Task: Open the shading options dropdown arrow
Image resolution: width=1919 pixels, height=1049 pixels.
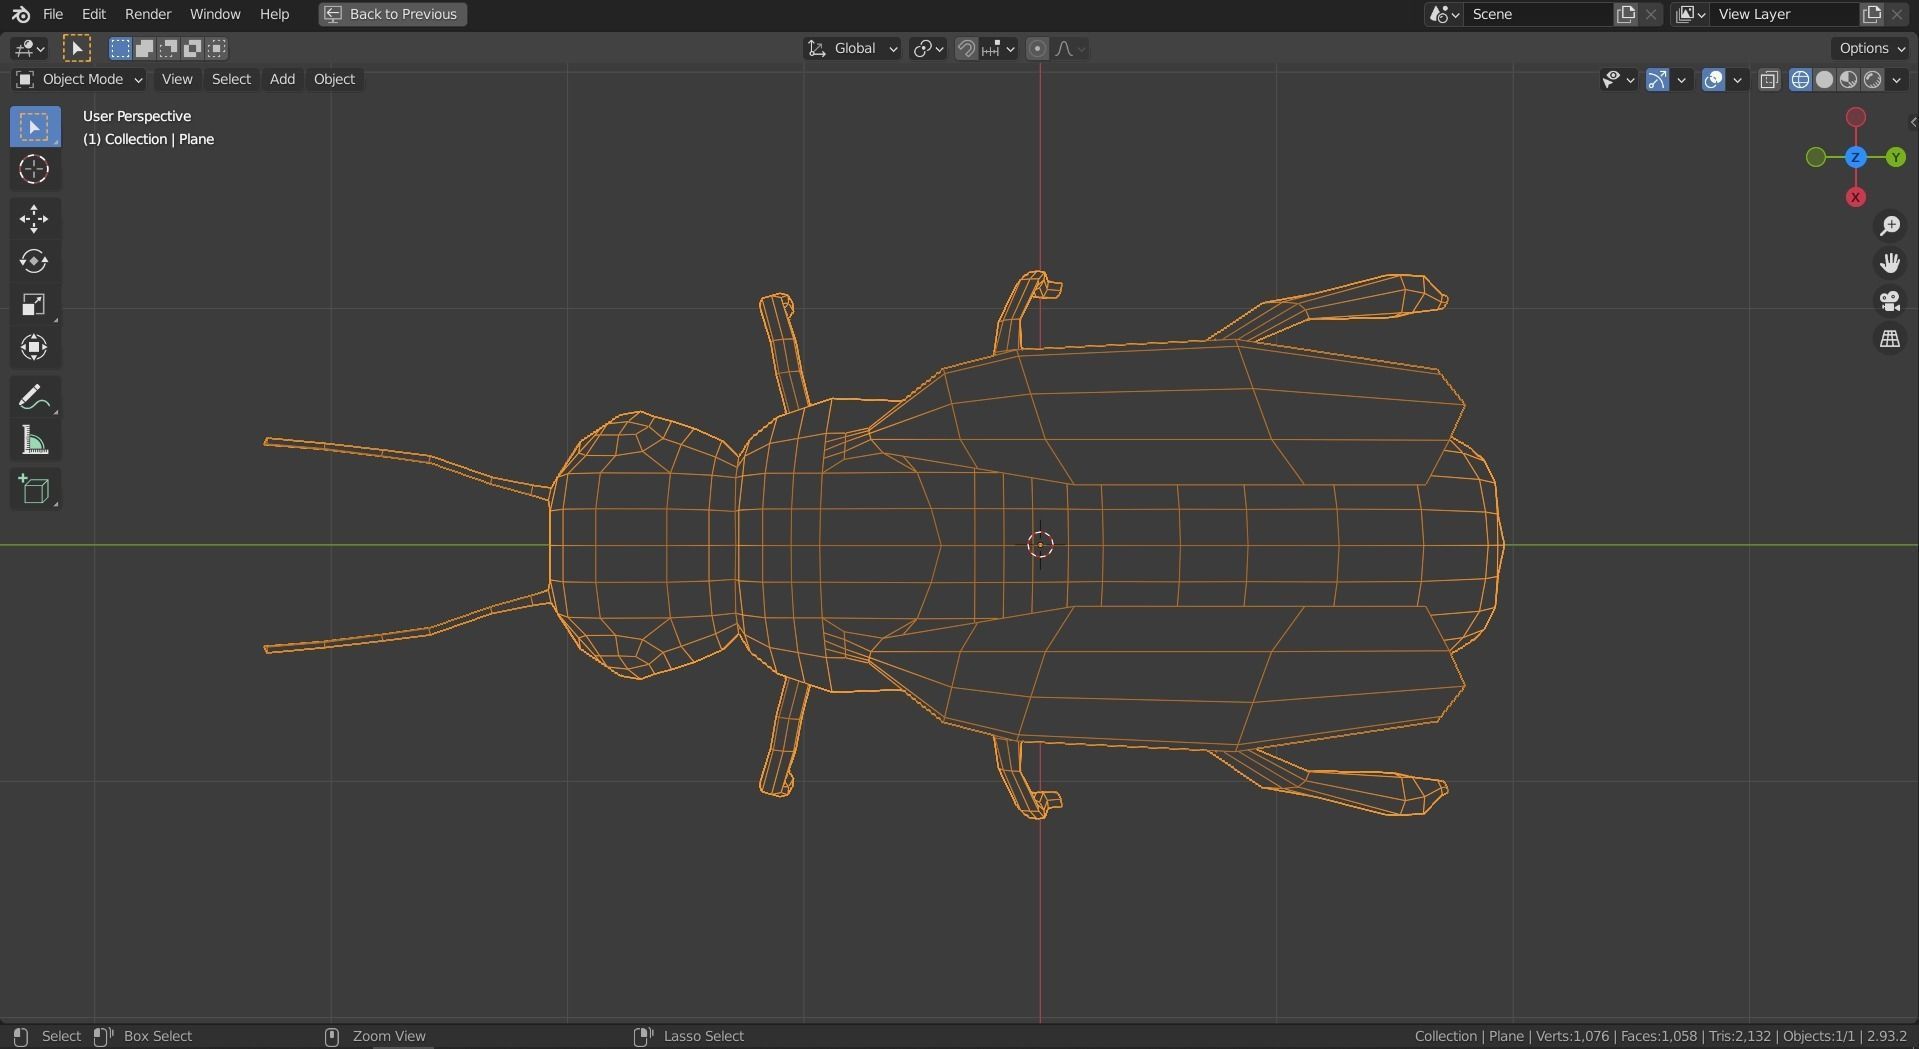Action: click(x=1897, y=80)
